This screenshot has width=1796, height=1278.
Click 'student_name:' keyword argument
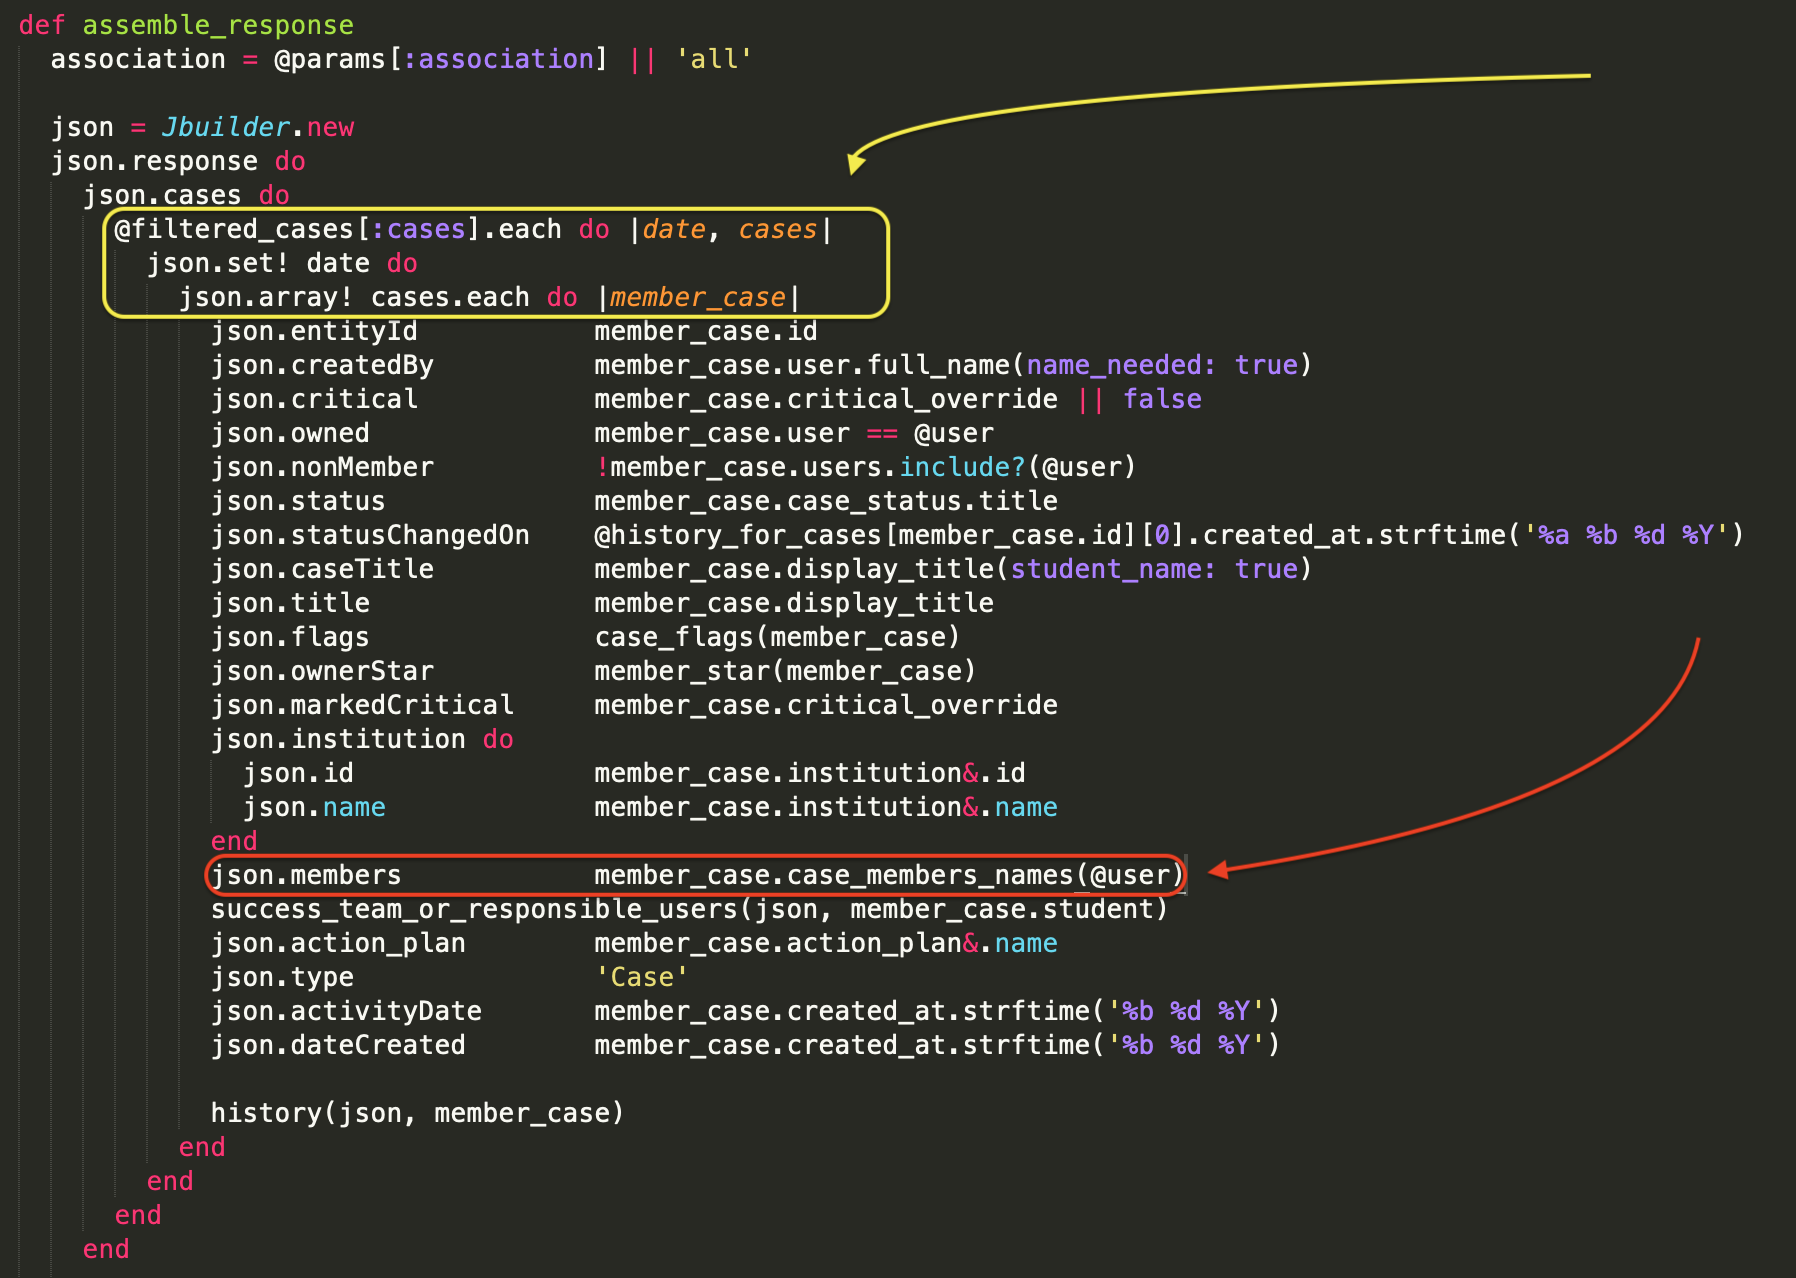point(1114,569)
